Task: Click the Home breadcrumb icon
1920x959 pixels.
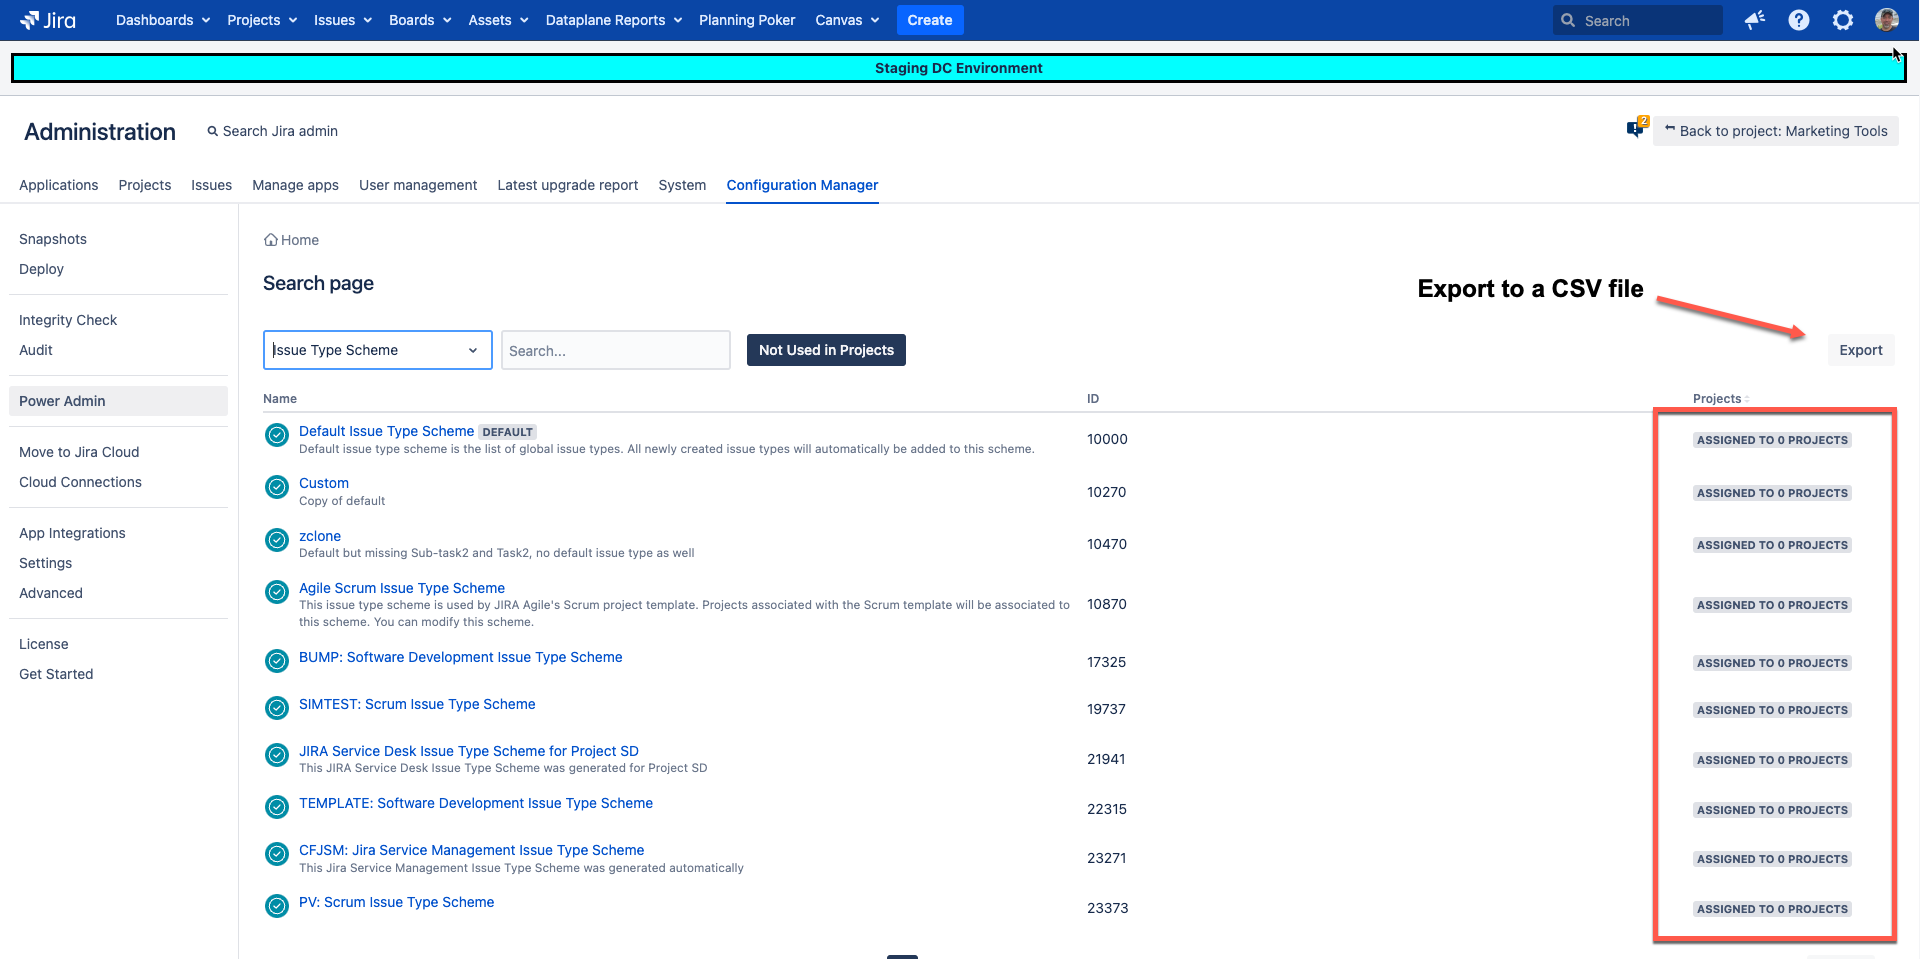Action: pos(271,240)
